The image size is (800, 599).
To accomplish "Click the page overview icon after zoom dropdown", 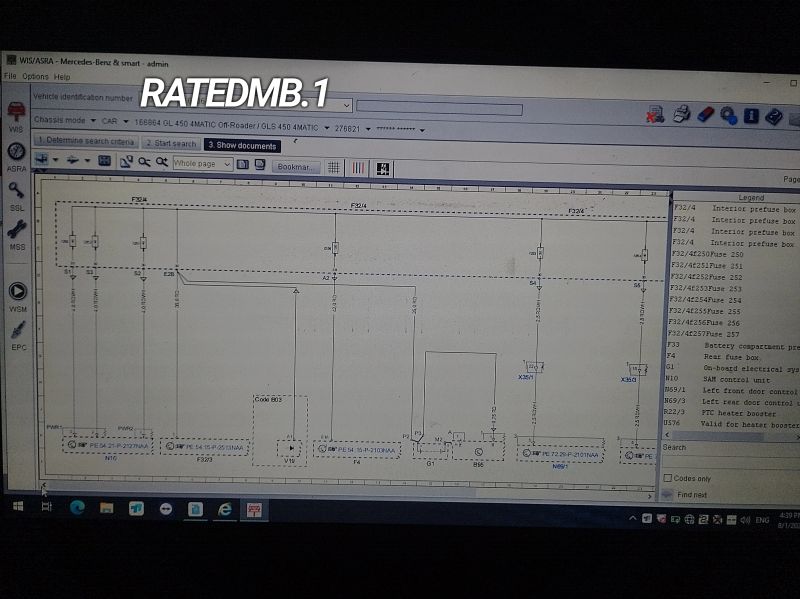I will pos(260,165).
